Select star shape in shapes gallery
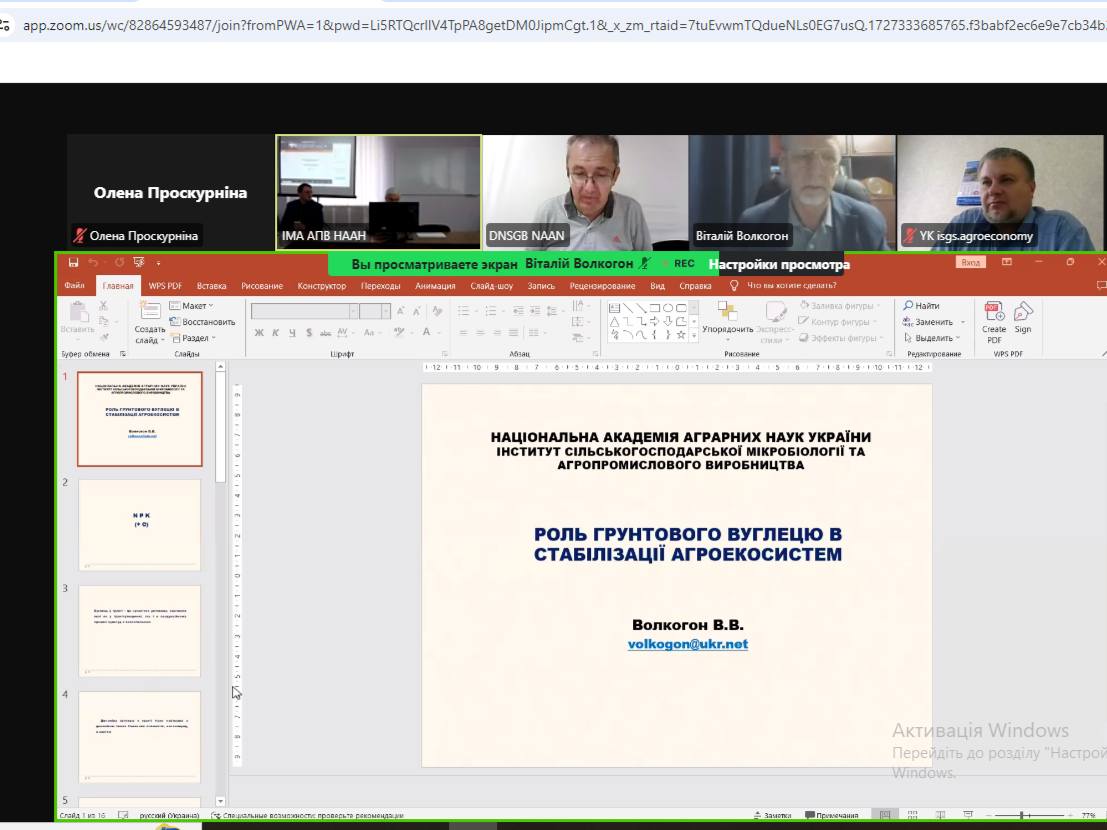 point(681,335)
